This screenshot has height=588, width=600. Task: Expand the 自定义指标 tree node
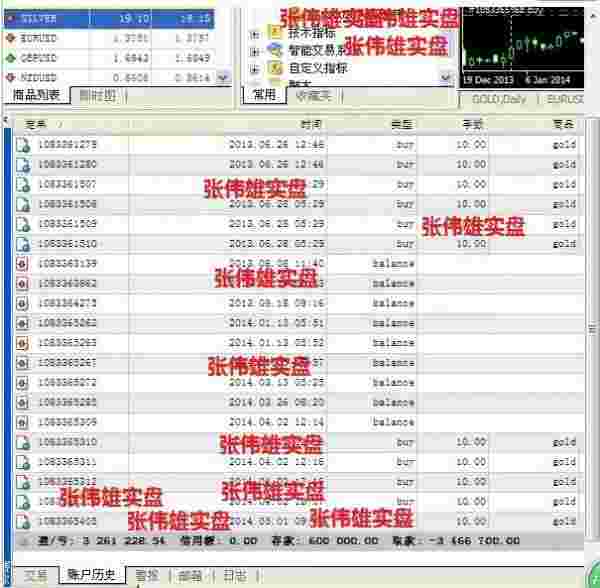[x=254, y=69]
